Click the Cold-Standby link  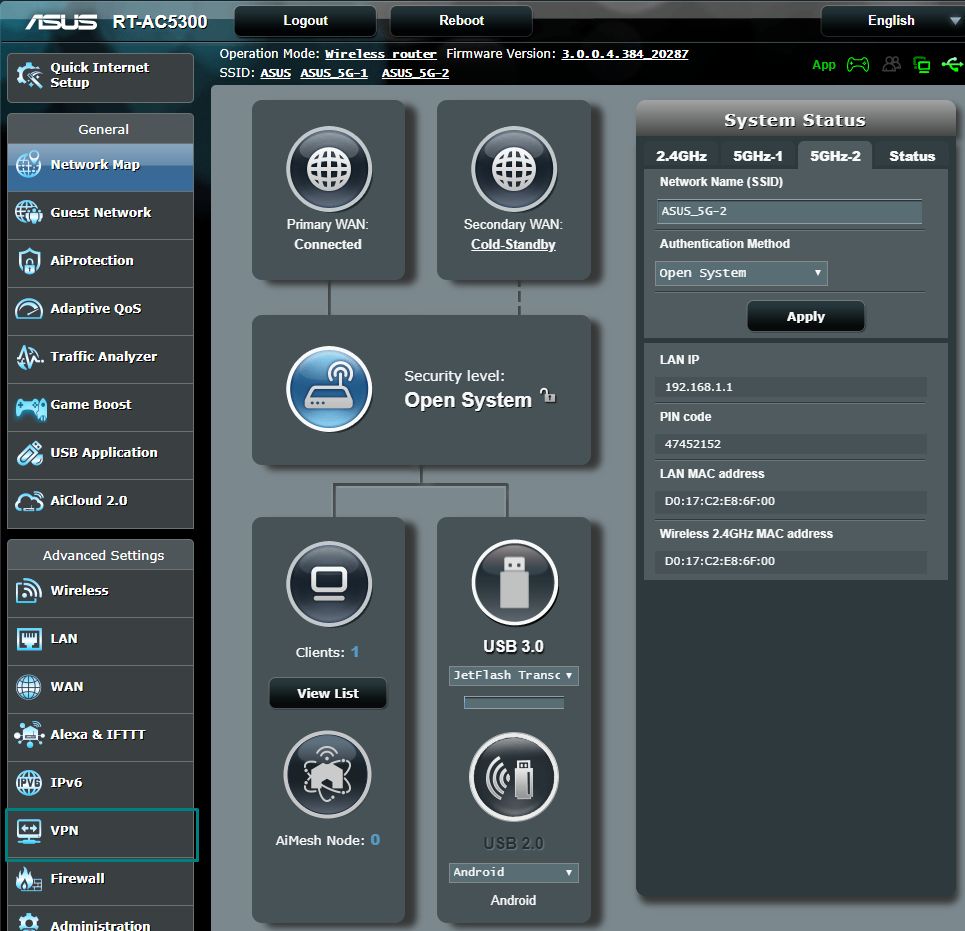(x=513, y=244)
